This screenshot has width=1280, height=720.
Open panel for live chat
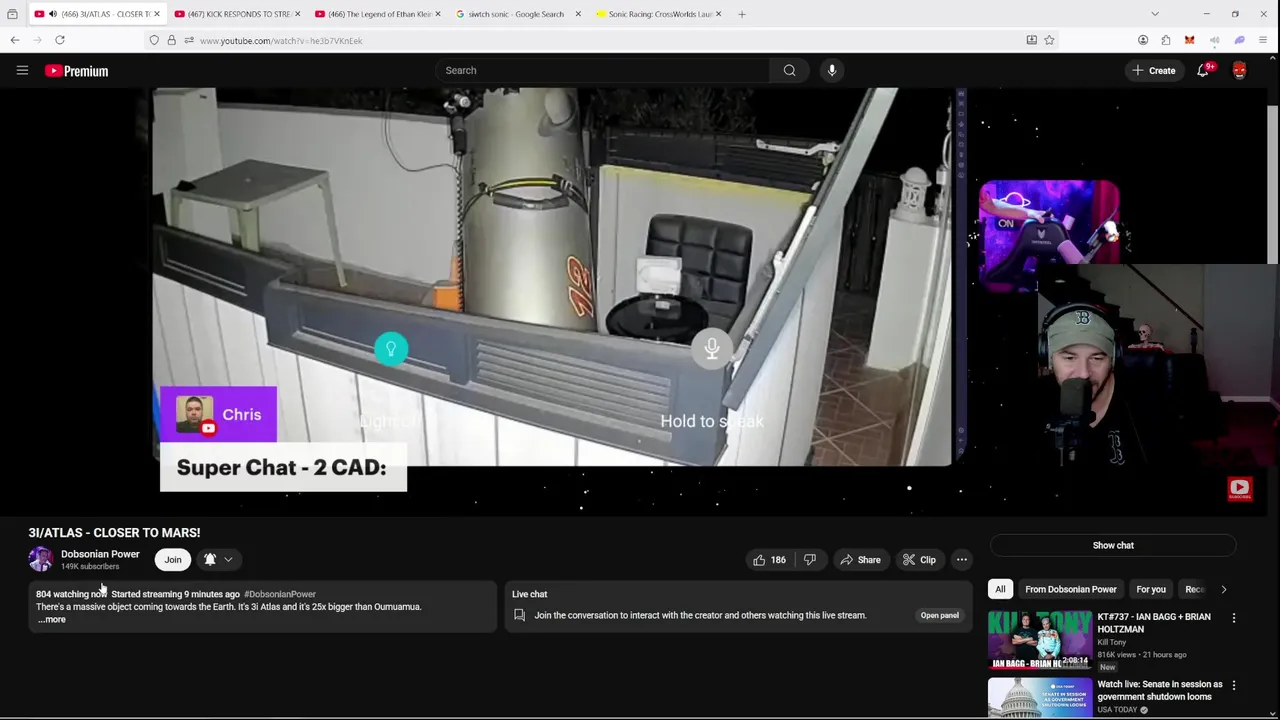[939, 615]
